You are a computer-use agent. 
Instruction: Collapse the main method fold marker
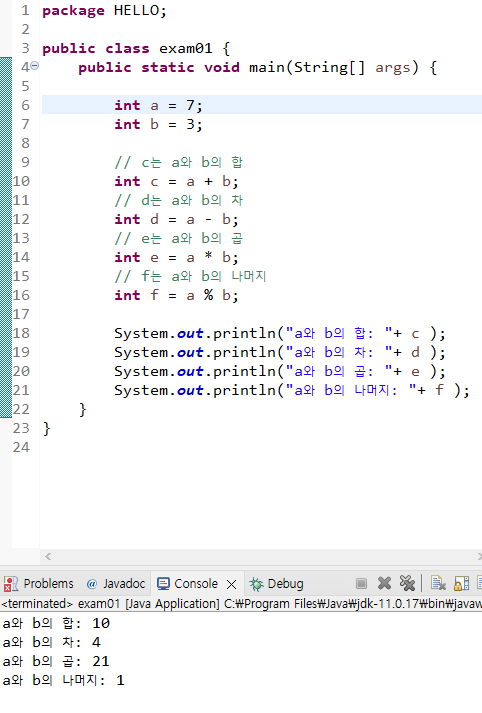pos(35,66)
